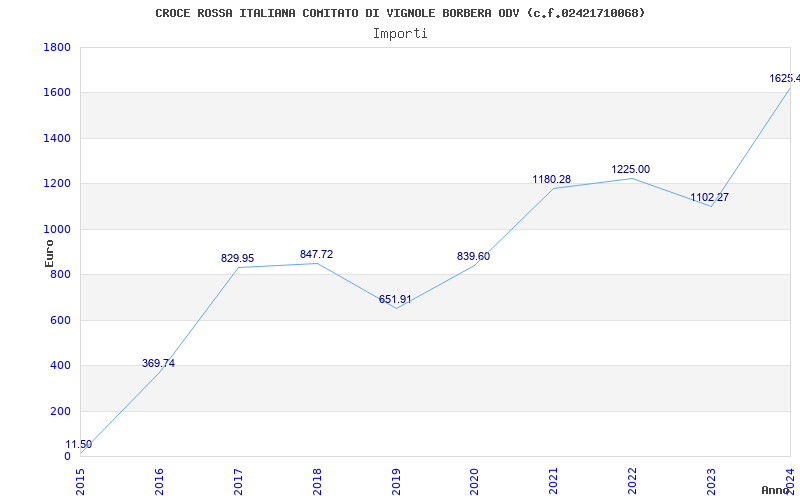Select data label 651.91
The width and height of the screenshot is (800, 500).
(395, 299)
